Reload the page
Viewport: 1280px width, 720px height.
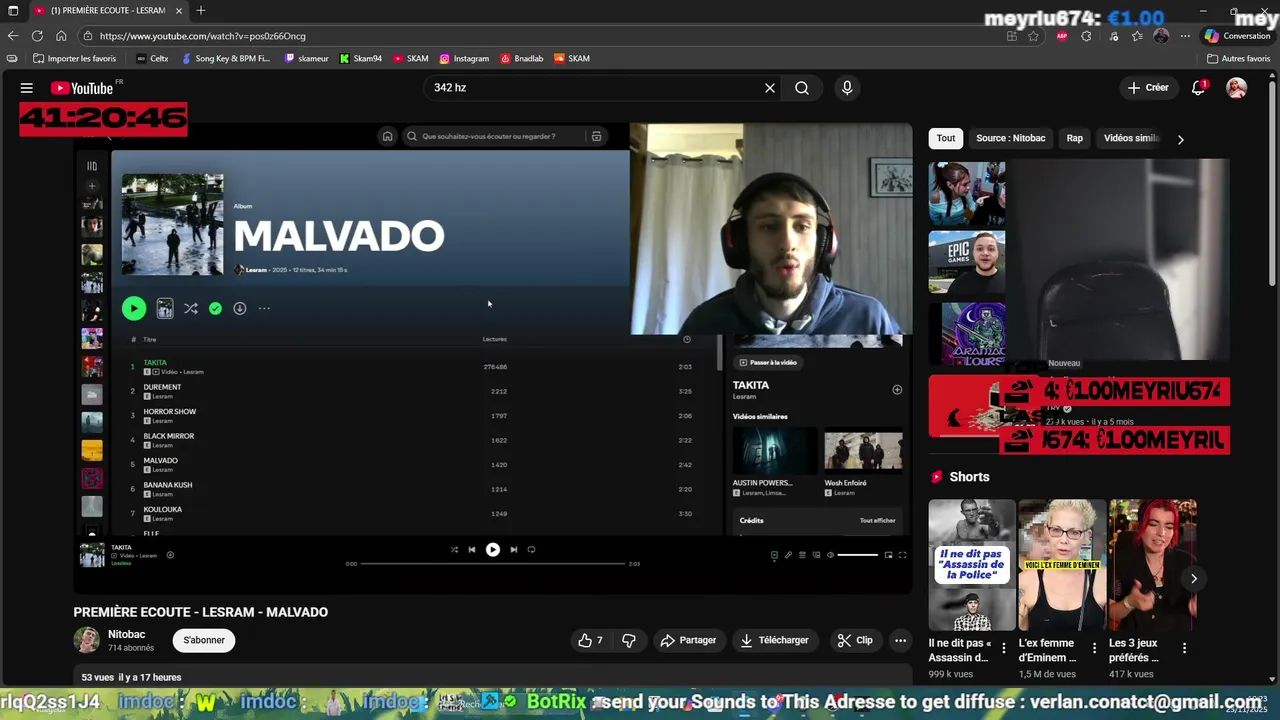click(x=37, y=36)
